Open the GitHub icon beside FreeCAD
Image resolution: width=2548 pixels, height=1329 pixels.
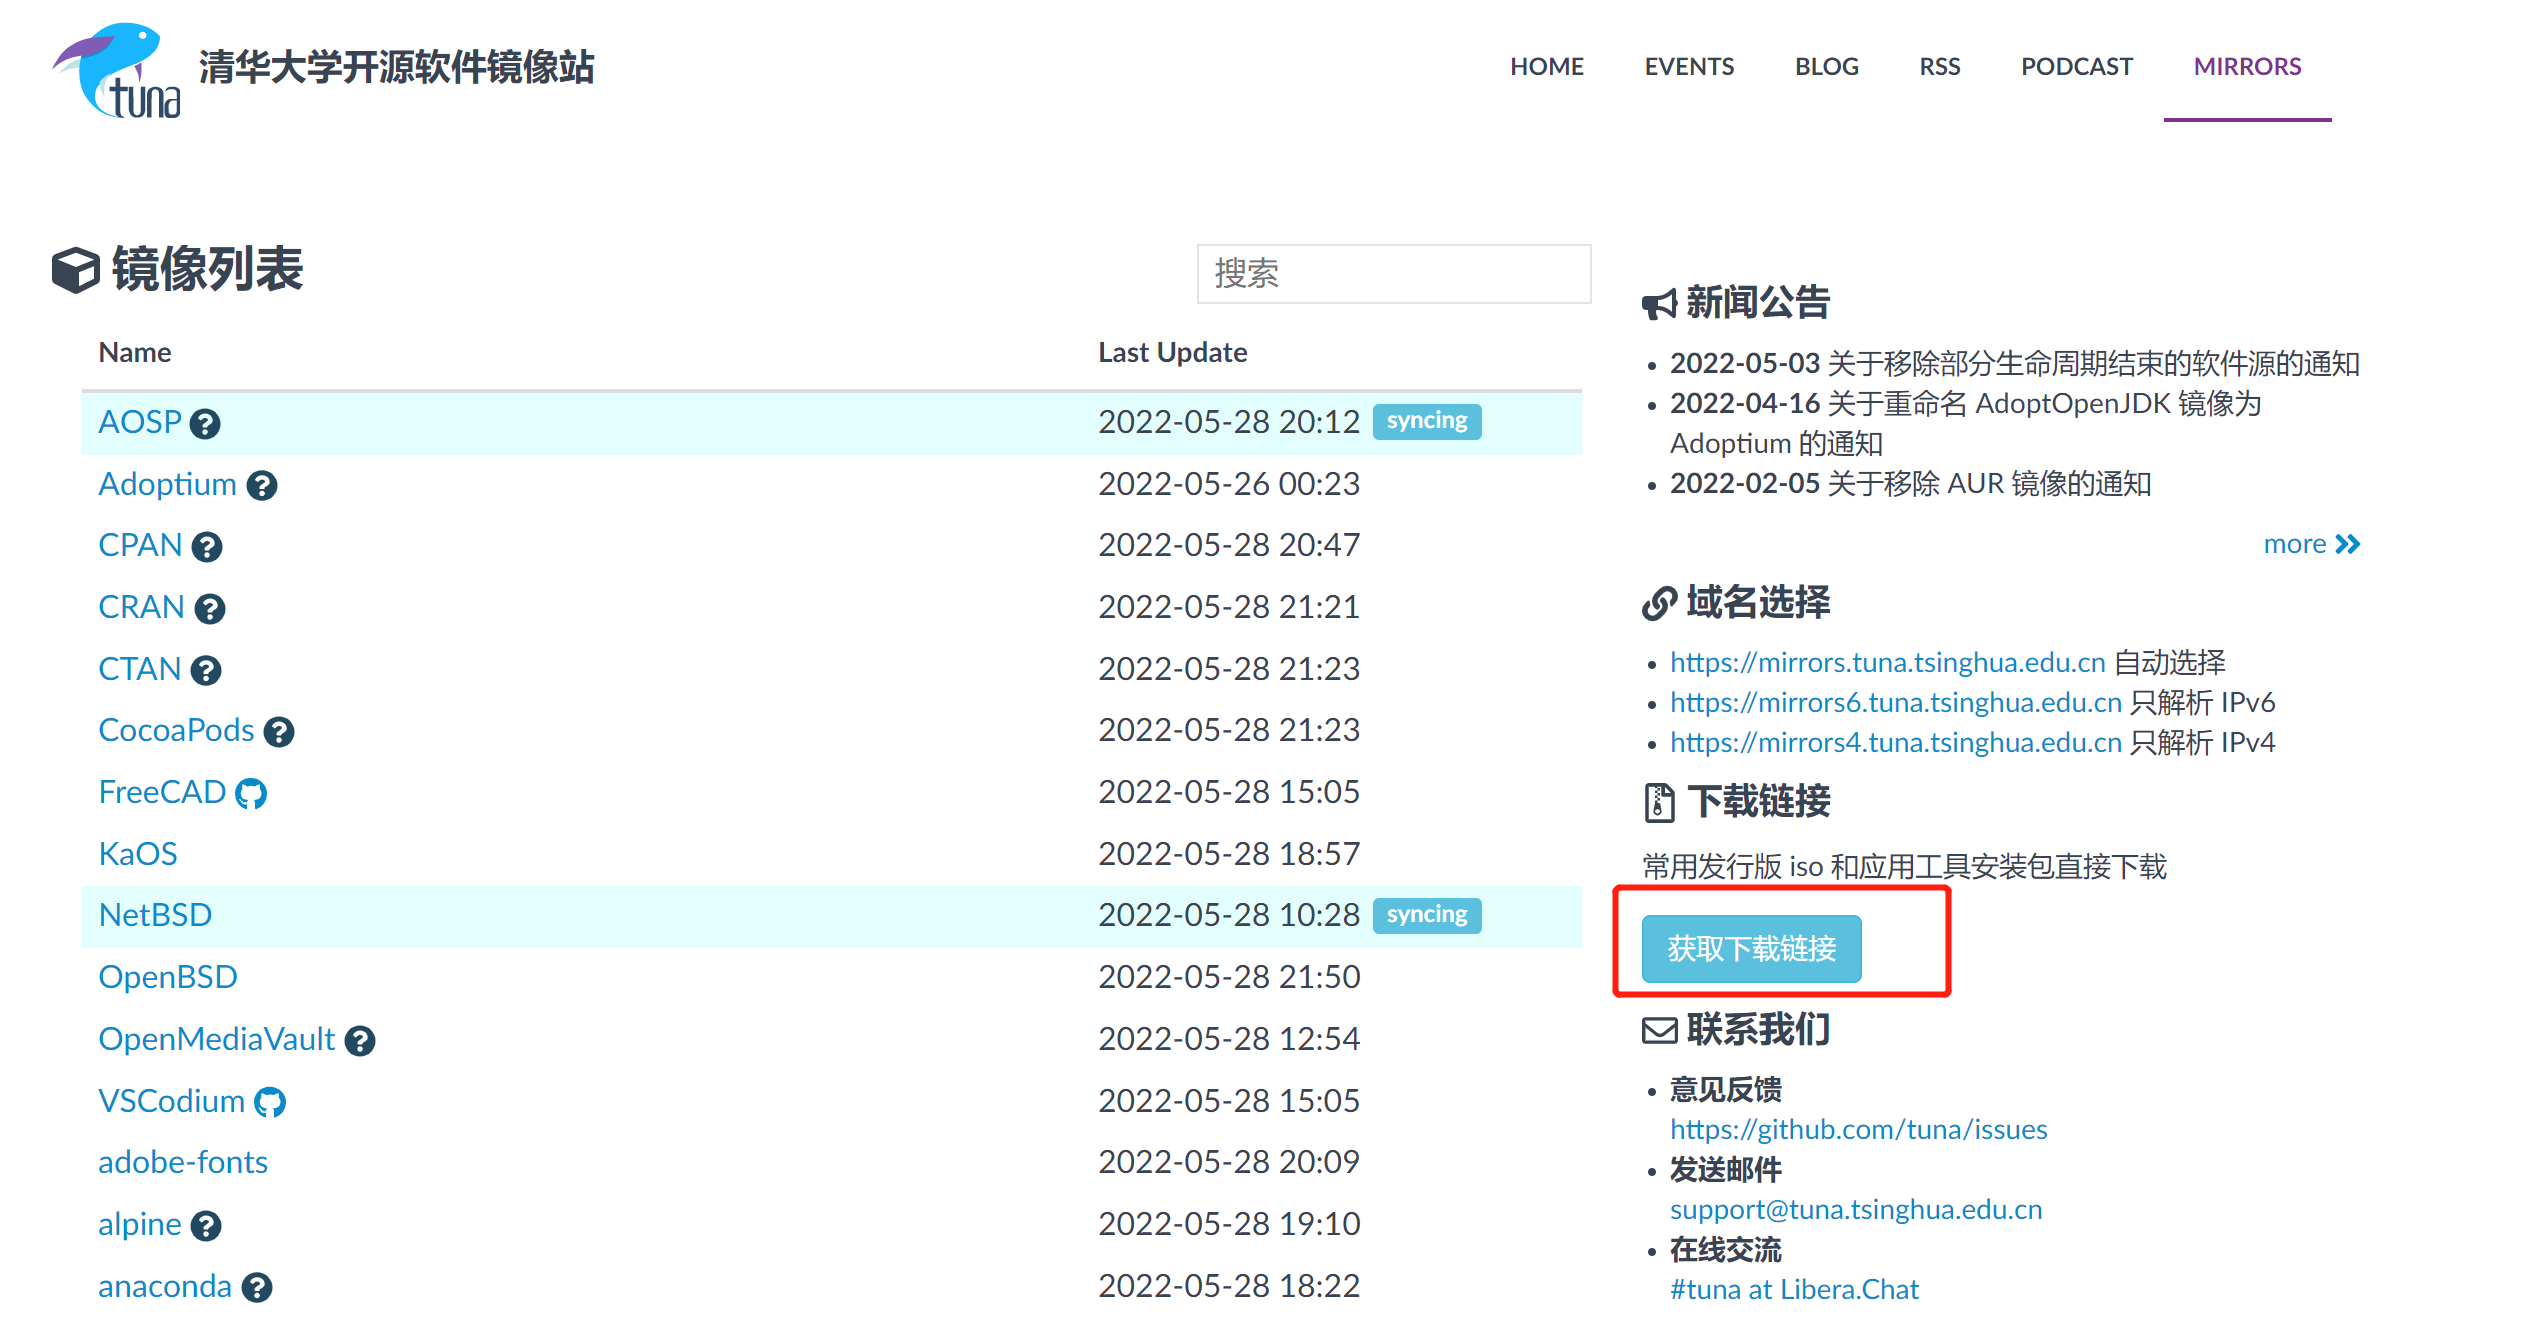(x=251, y=794)
